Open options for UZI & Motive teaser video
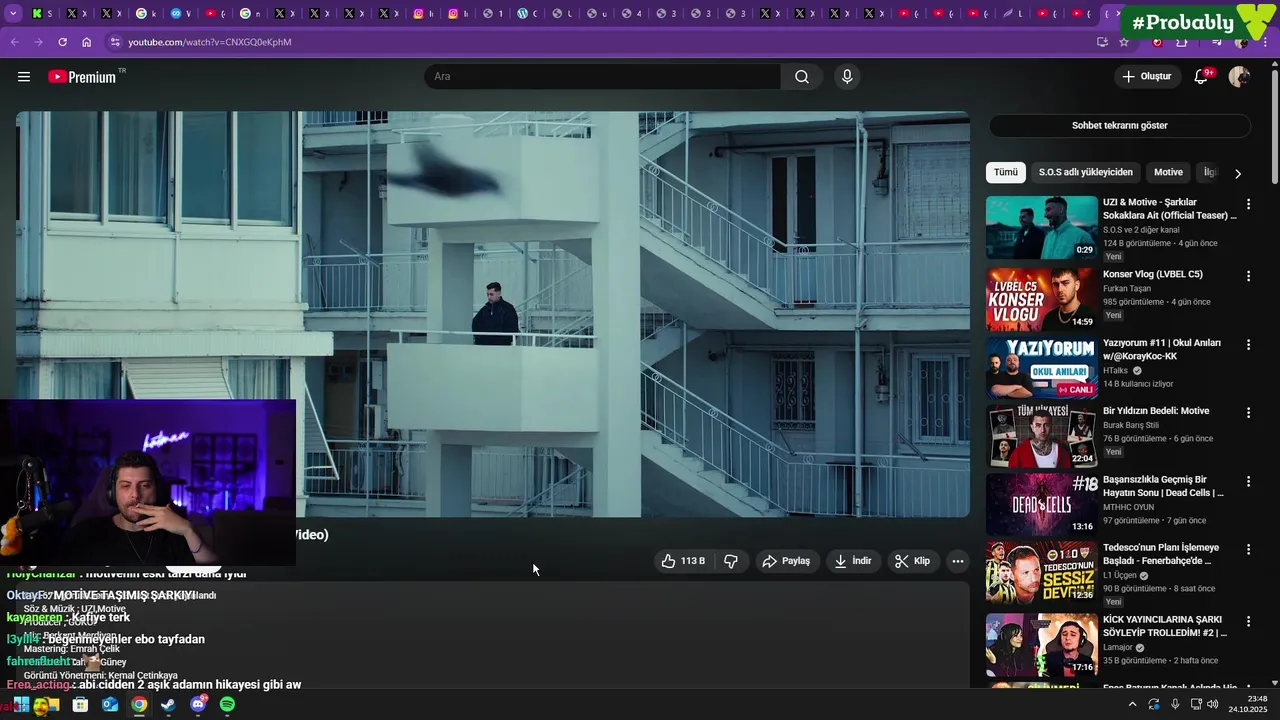1280x720 pixels. pos(1248,204)
